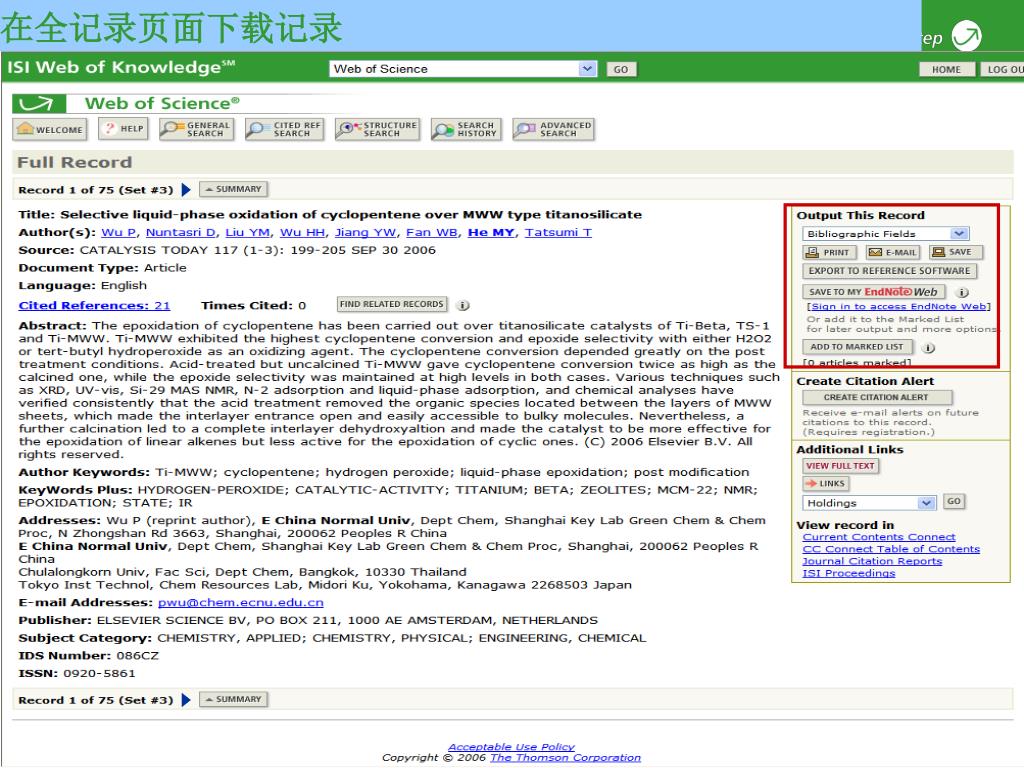This screenshot has height=768, width=1024.
Task: Click Sign in to access EndNote Web
Action: (x=899, y=306)
